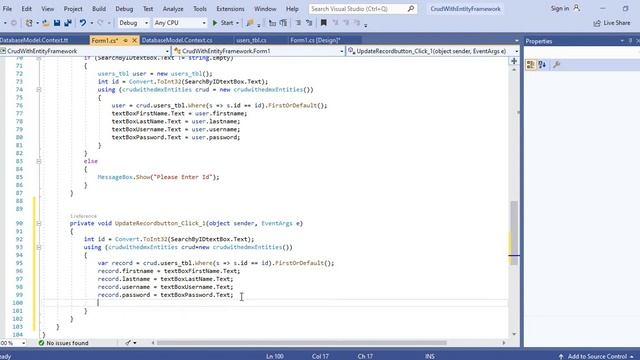Click the Ln 100 status bar indicator
This screenshot has width=640, height=360.
(x=275, y=356)
